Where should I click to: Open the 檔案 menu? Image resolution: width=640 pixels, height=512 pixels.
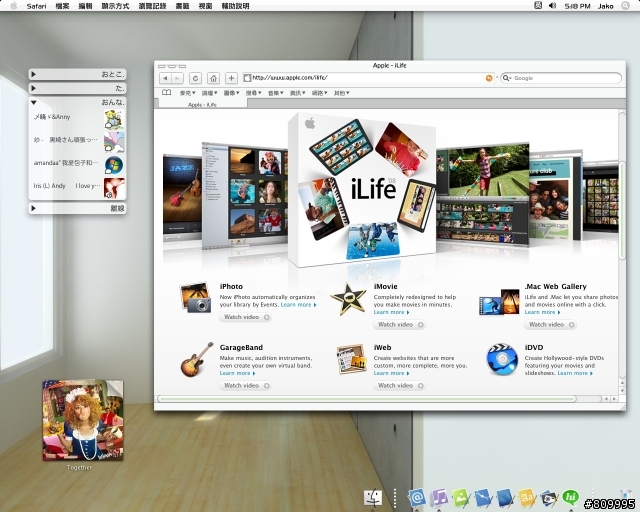pyautogui.click(x=62, y=6)
